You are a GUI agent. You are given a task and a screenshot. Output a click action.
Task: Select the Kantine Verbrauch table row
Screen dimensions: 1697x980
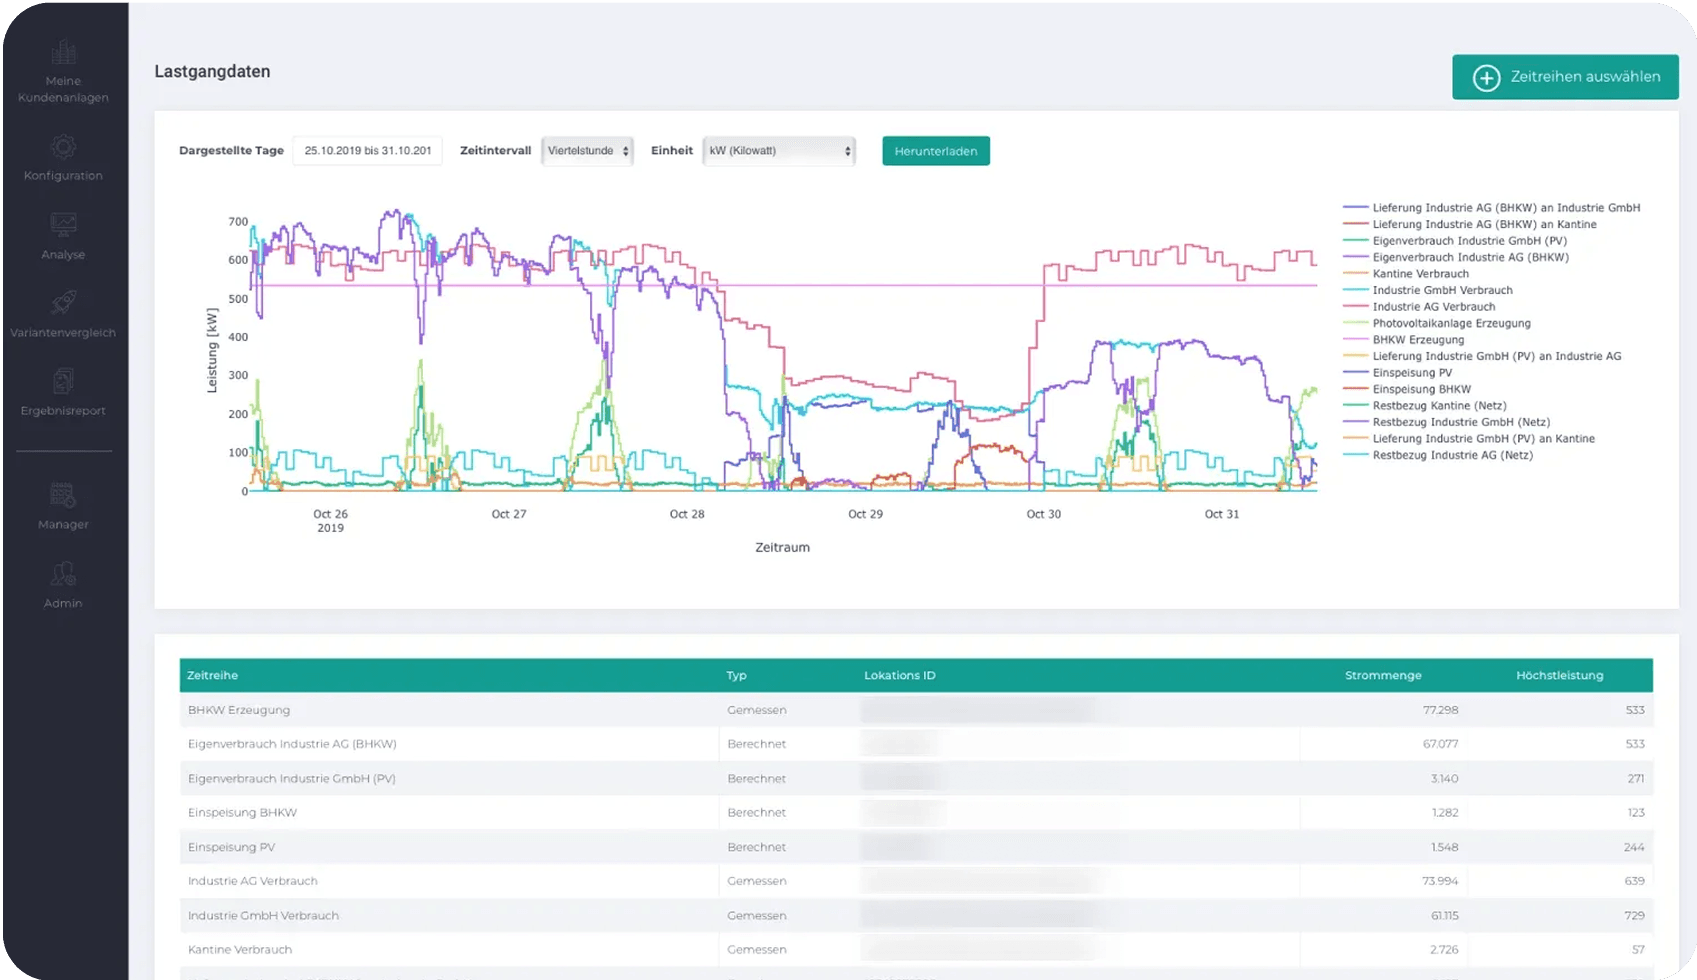[x=239, y=950]
